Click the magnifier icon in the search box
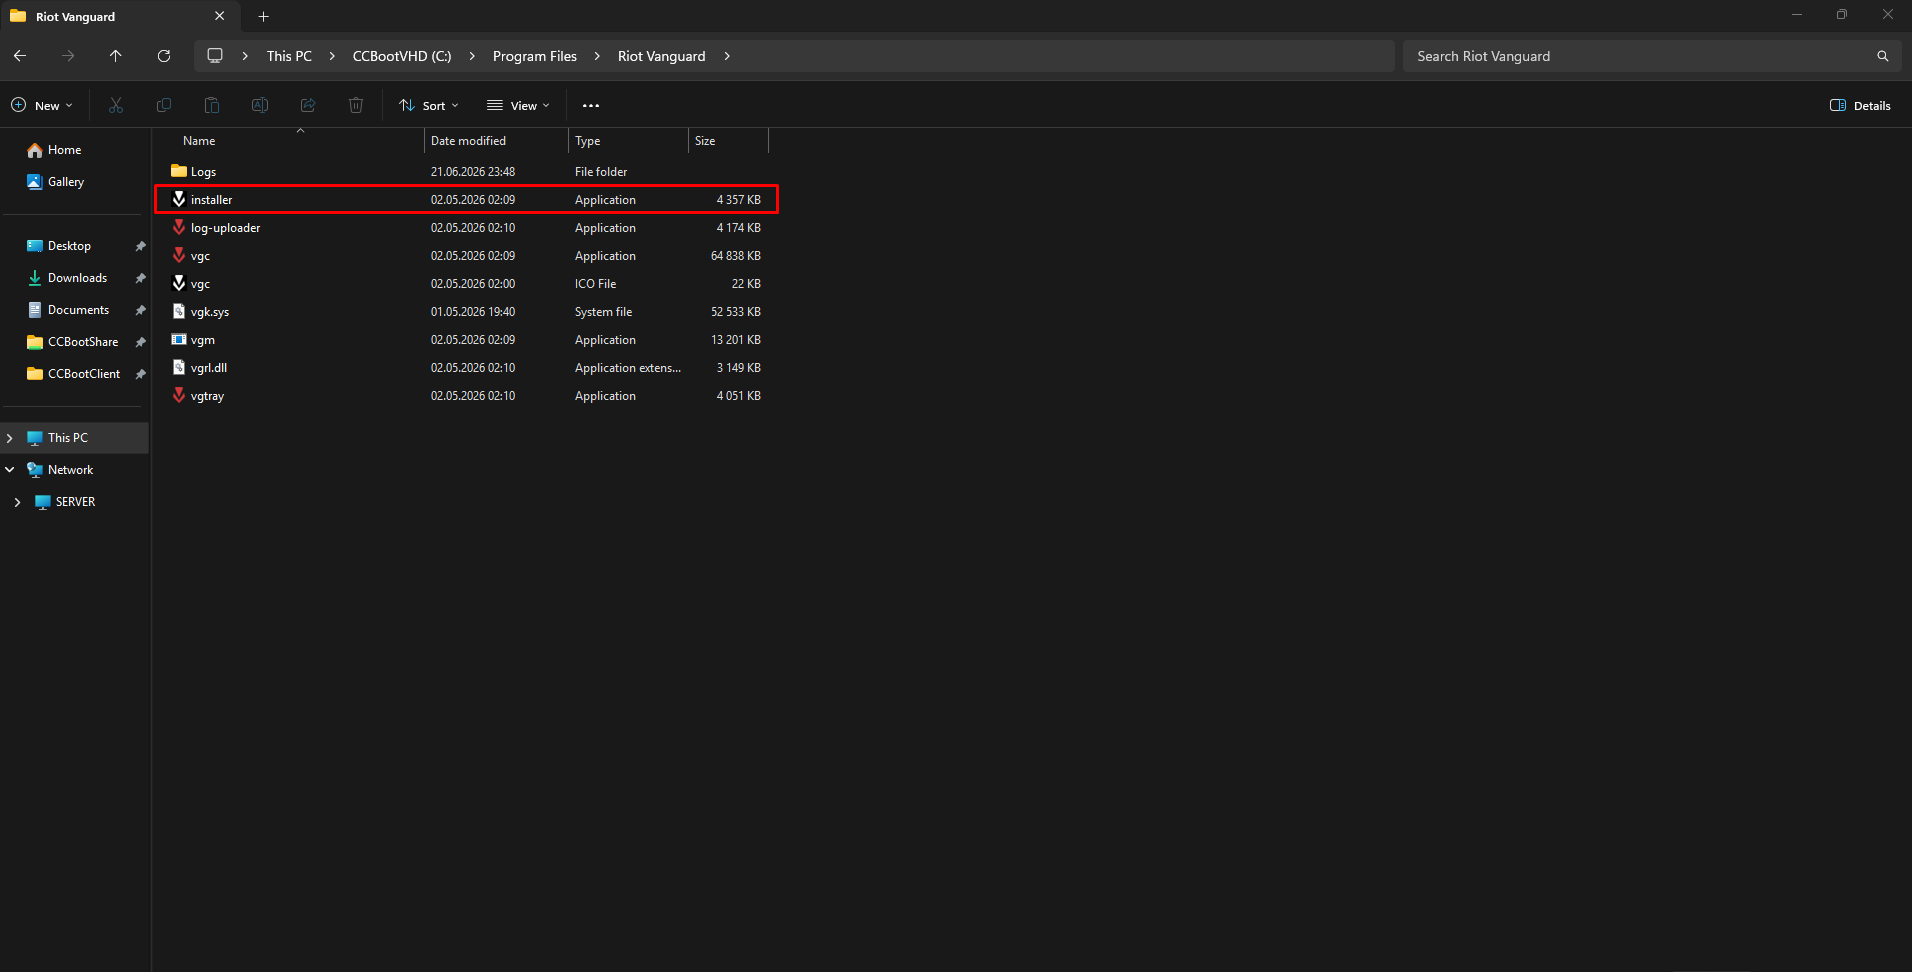This screenshot has width=1912, height=972. [x=1883, y=56]
